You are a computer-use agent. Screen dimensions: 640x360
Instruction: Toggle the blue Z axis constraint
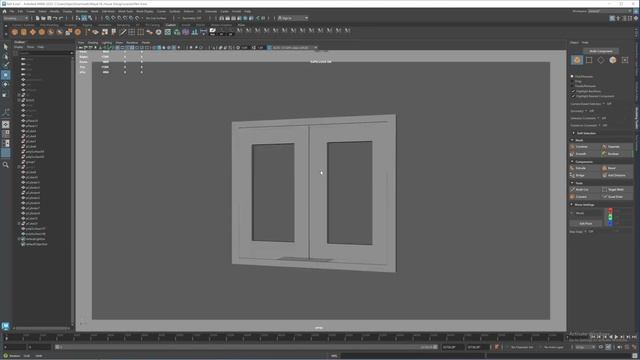tap(610, 223)
